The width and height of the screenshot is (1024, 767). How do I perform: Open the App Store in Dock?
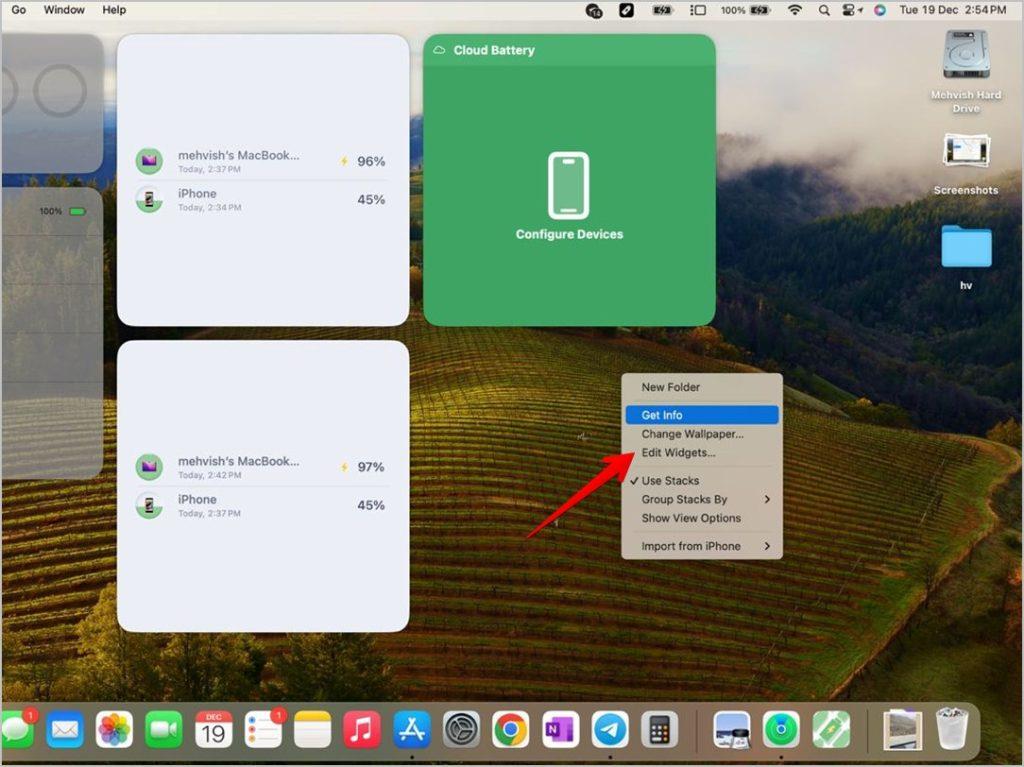click(x=411, y=729)
